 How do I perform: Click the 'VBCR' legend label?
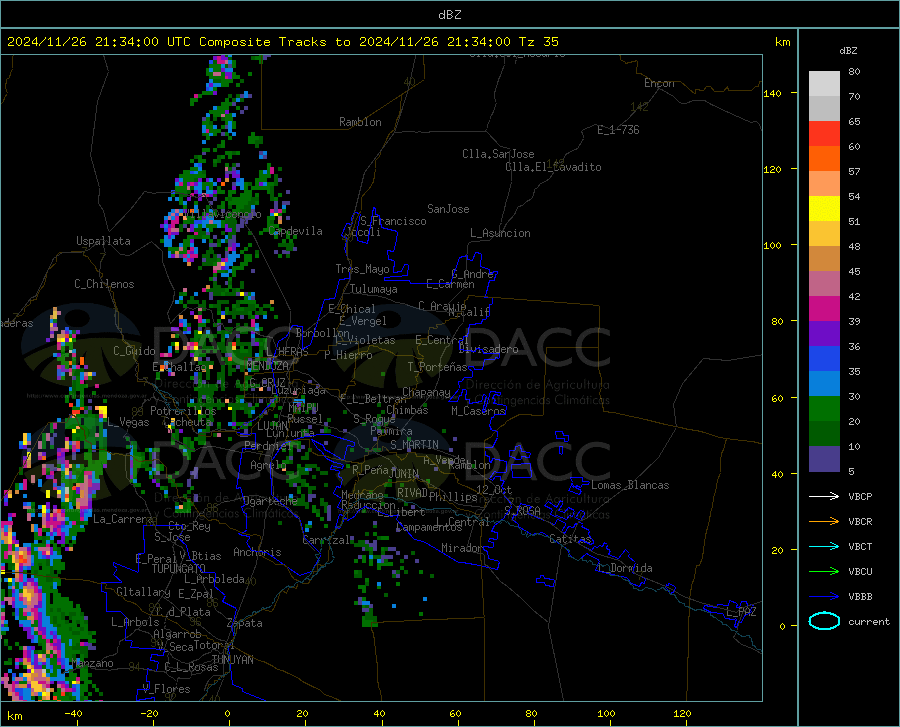pos(860,522)
